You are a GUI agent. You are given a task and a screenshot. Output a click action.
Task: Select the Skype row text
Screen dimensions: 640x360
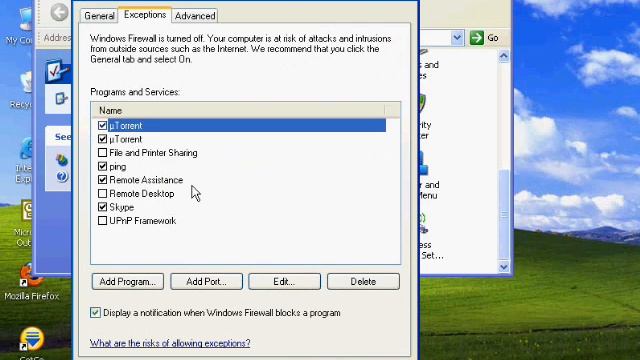[122, 207]
